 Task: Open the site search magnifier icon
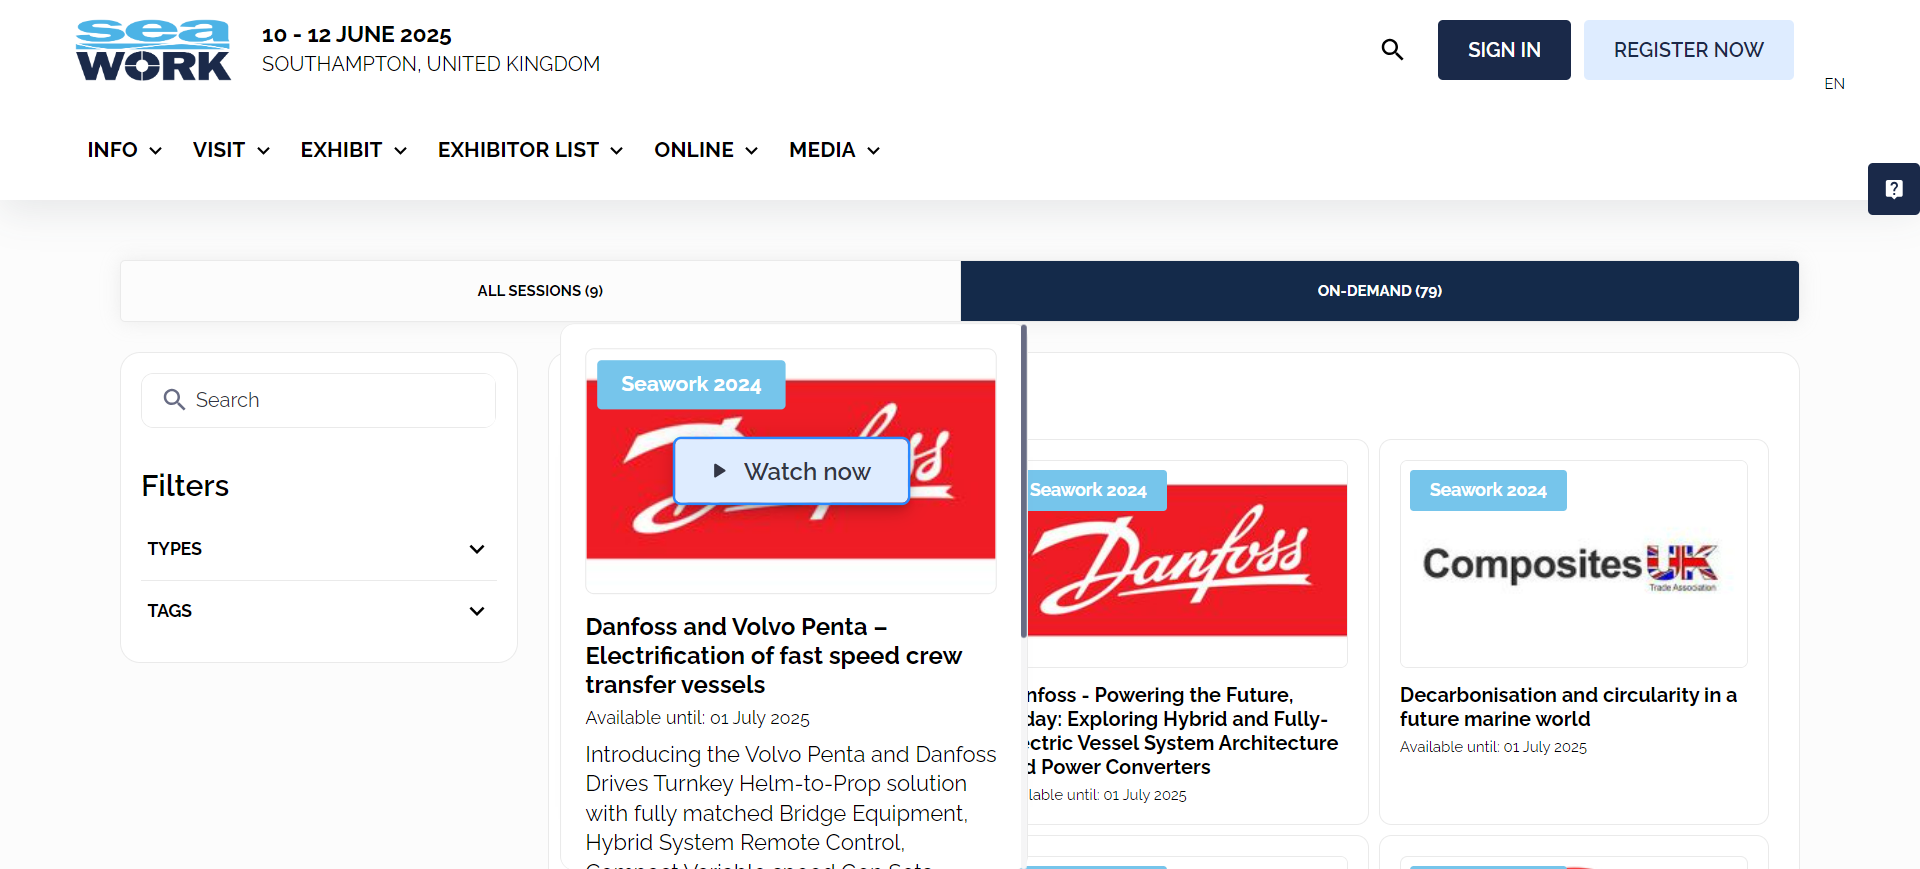(1392, 49)
